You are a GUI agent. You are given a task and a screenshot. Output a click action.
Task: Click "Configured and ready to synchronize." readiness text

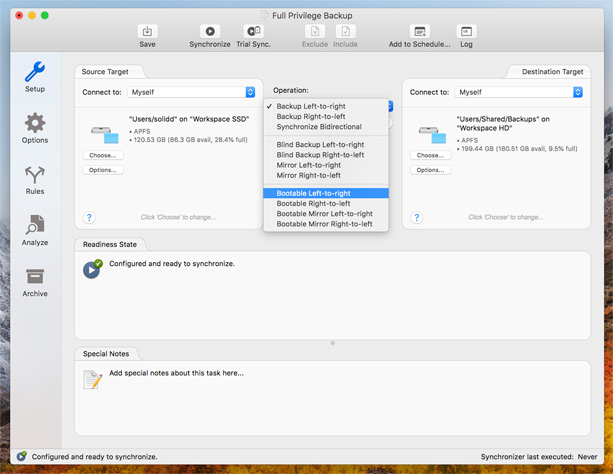(172, 264)
